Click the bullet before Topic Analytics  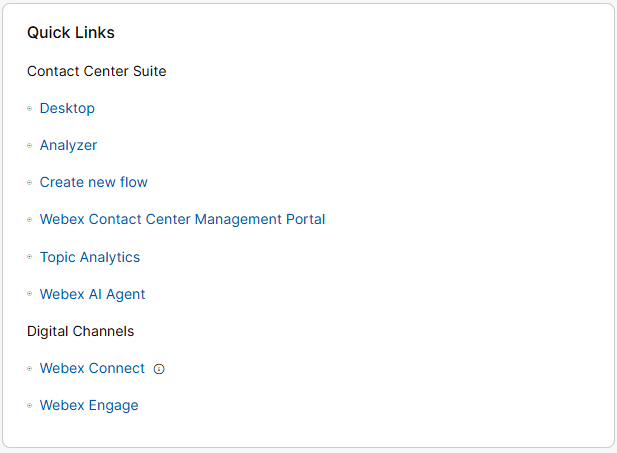(30, 258)
